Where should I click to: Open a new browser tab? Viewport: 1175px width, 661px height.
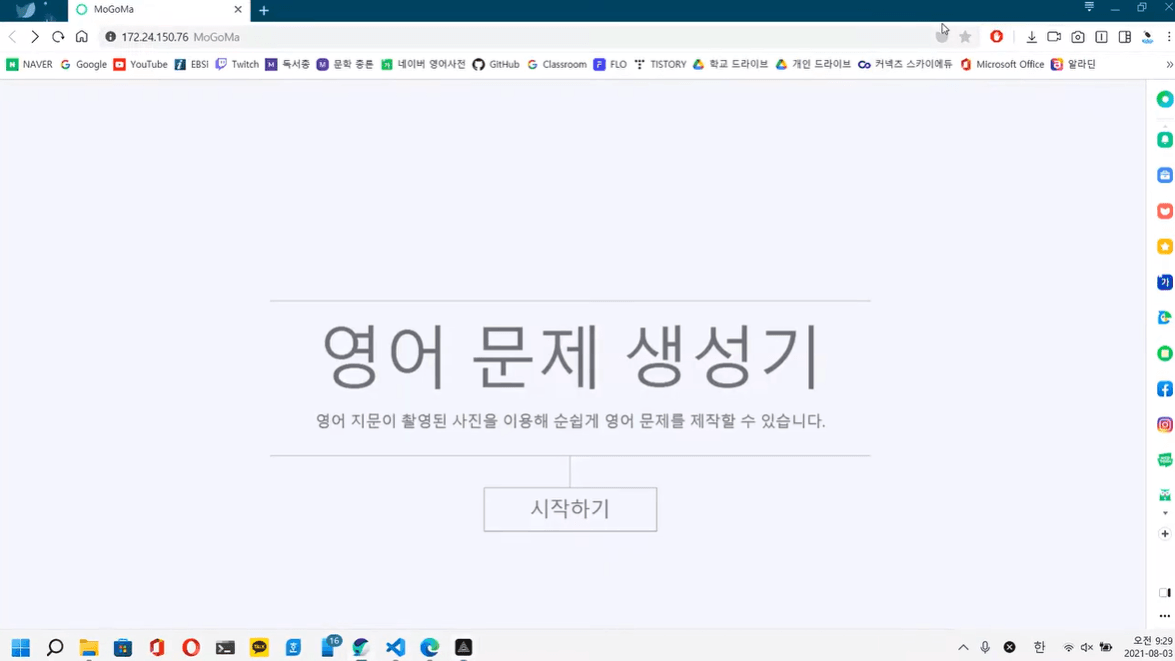click(x=263, y=11)
